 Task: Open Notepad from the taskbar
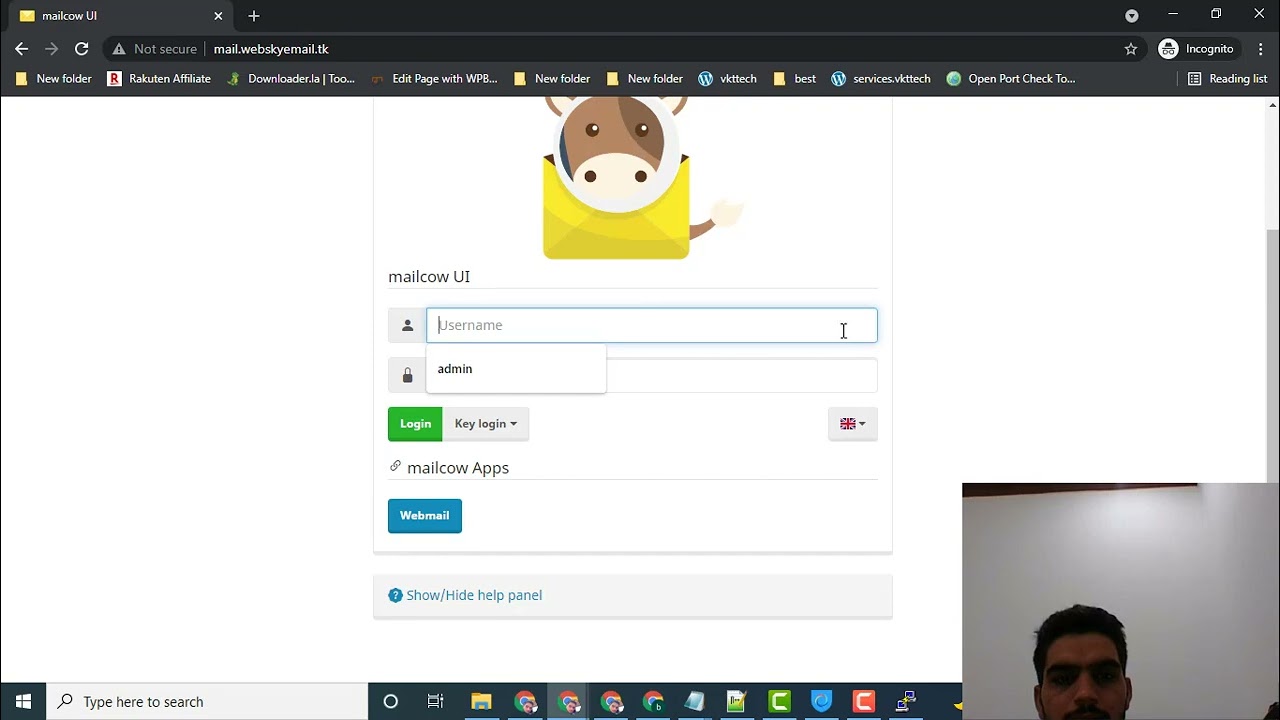(695, 701)
